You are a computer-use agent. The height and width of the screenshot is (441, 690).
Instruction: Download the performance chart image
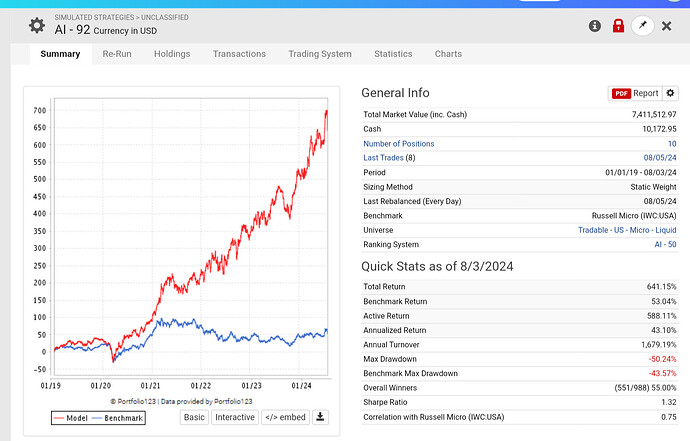point(320,417)
